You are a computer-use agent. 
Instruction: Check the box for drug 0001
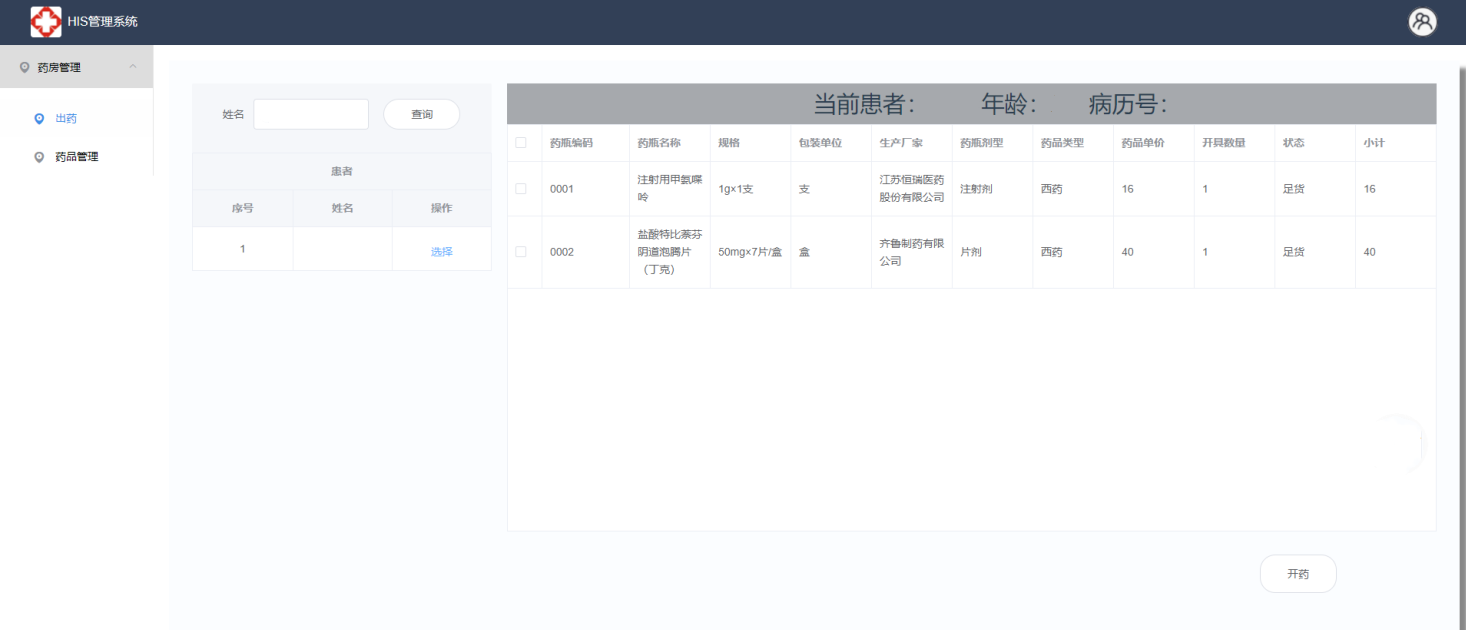click(x=521, y=189)
